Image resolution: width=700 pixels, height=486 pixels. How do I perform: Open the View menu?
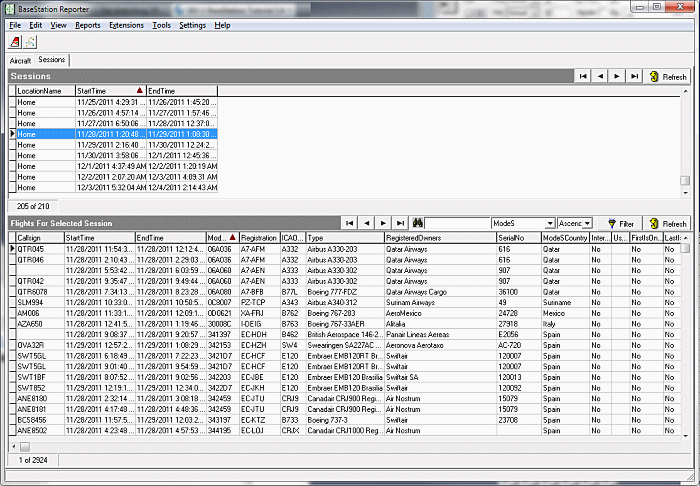click(x=58, y=25)
